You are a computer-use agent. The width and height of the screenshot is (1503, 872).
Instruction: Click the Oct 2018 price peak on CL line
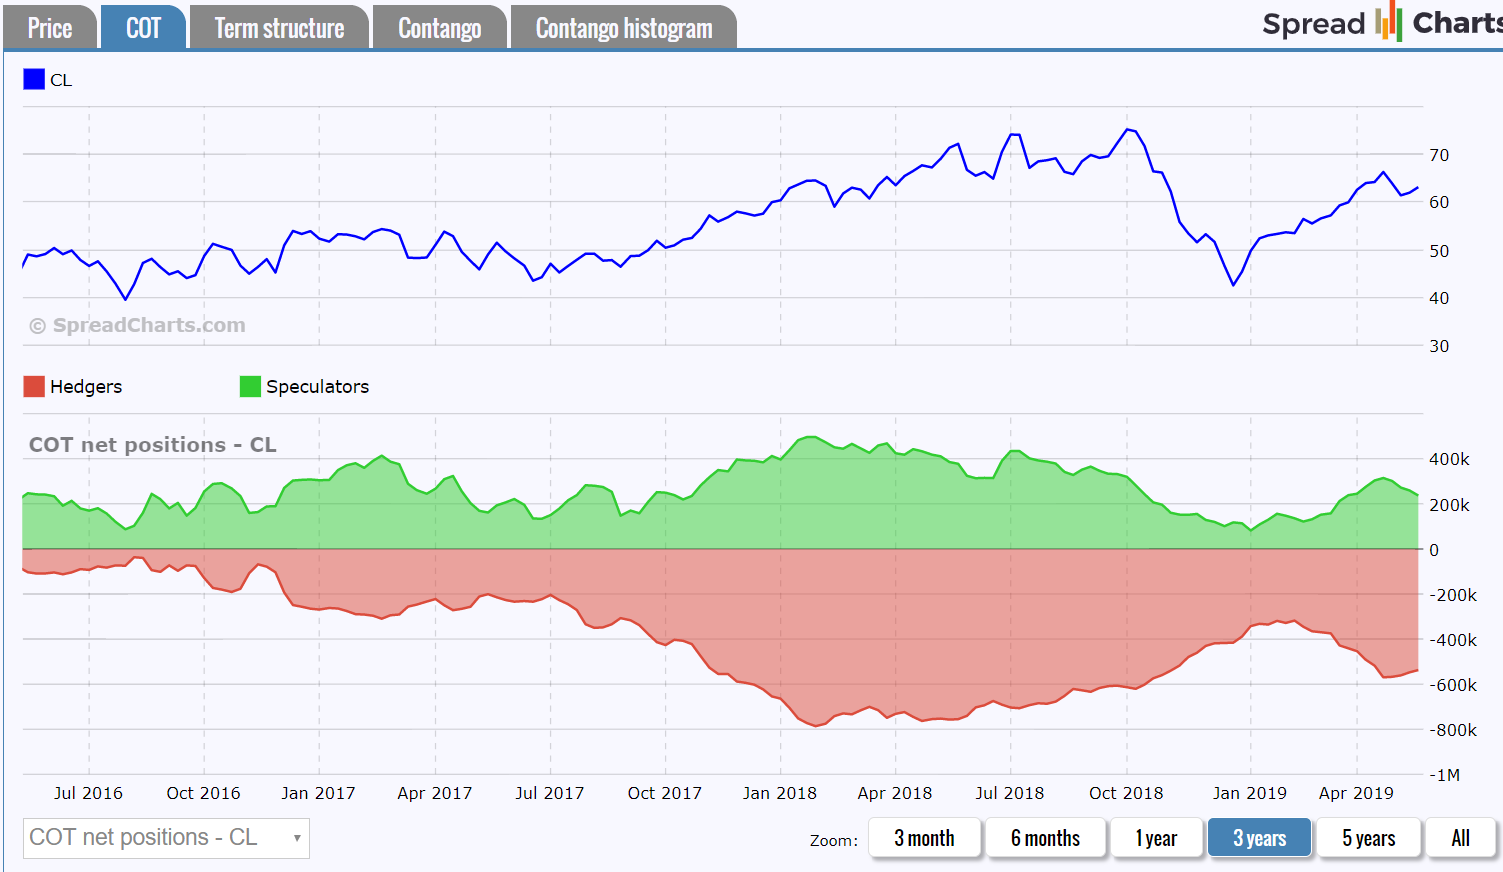coord(1128,129)
